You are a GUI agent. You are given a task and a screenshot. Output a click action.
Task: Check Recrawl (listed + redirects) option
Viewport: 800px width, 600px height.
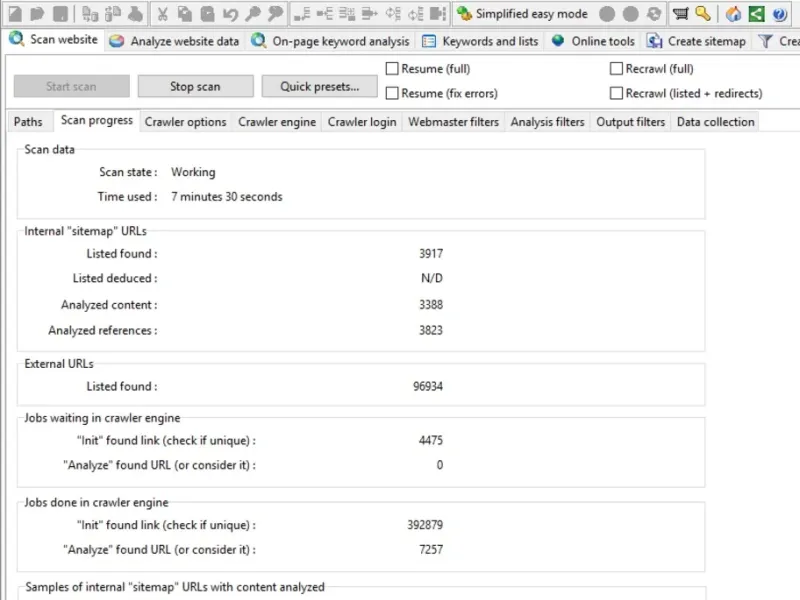click(x=616, y=93)
